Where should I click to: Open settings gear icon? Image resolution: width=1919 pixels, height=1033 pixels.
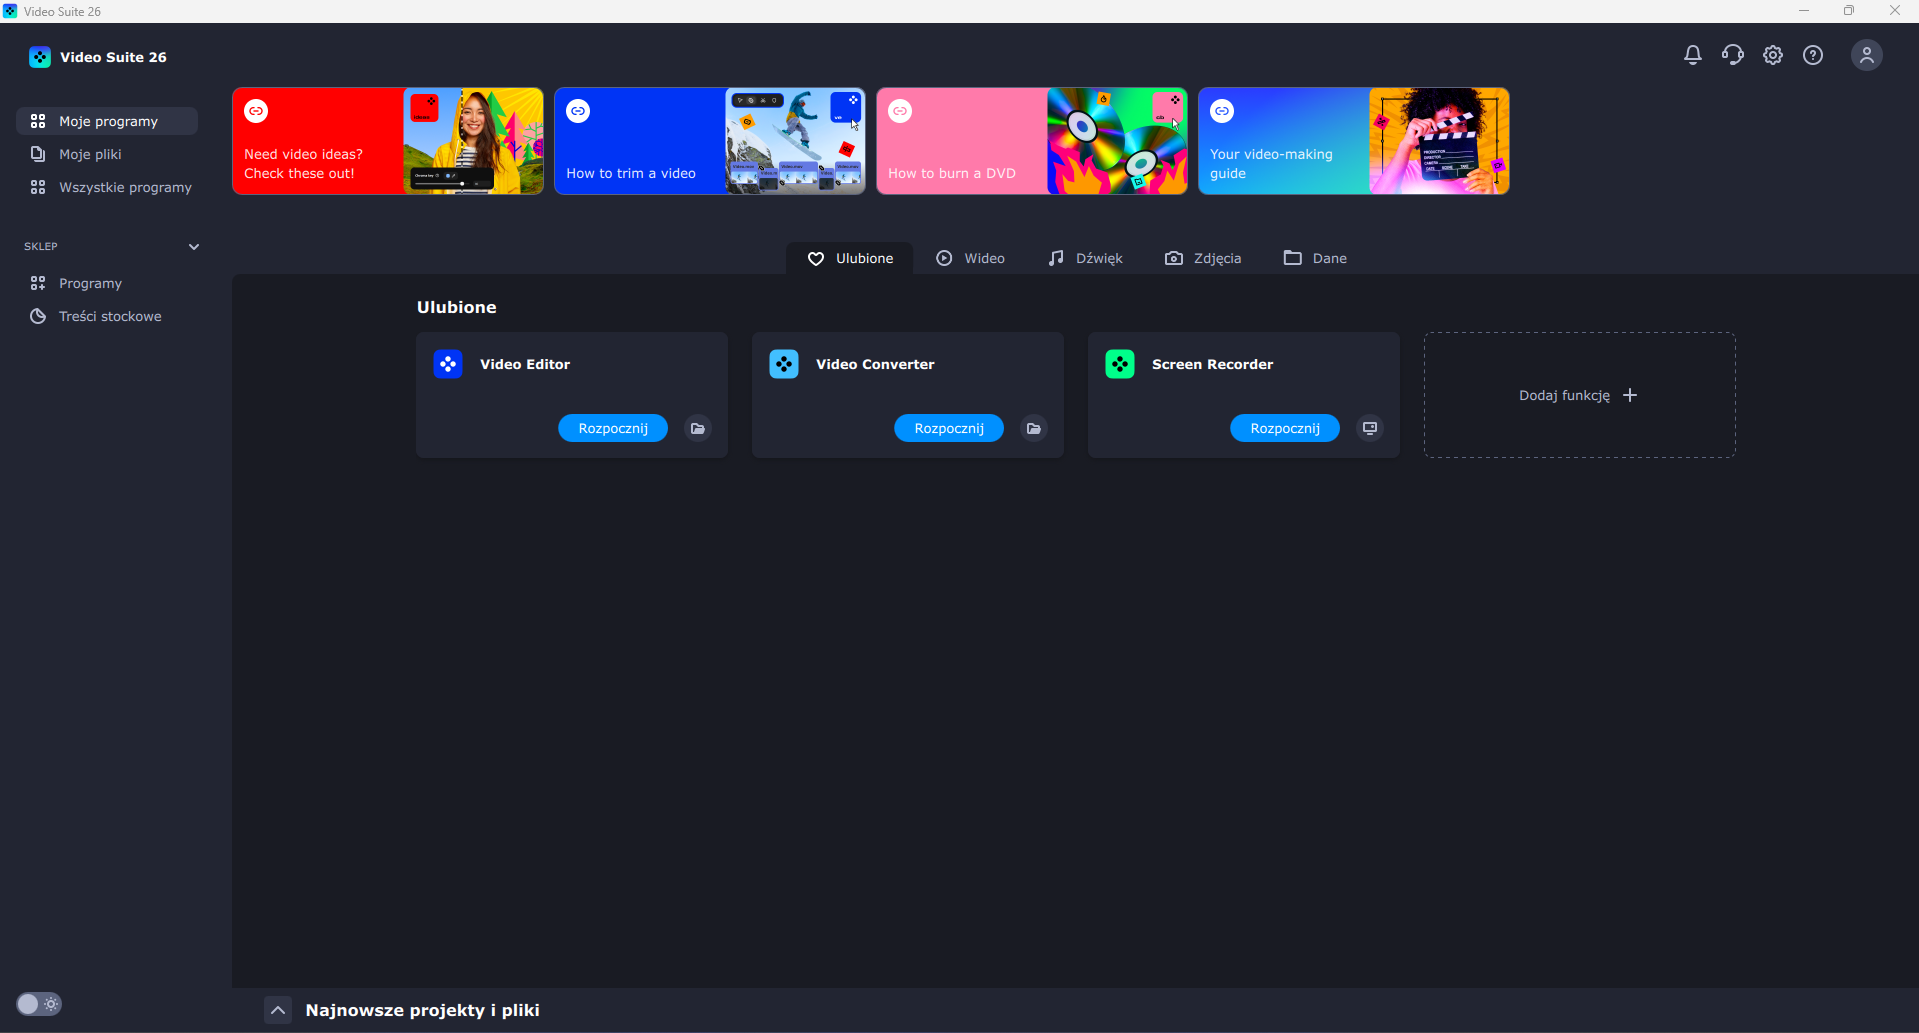pos(1772,55)
